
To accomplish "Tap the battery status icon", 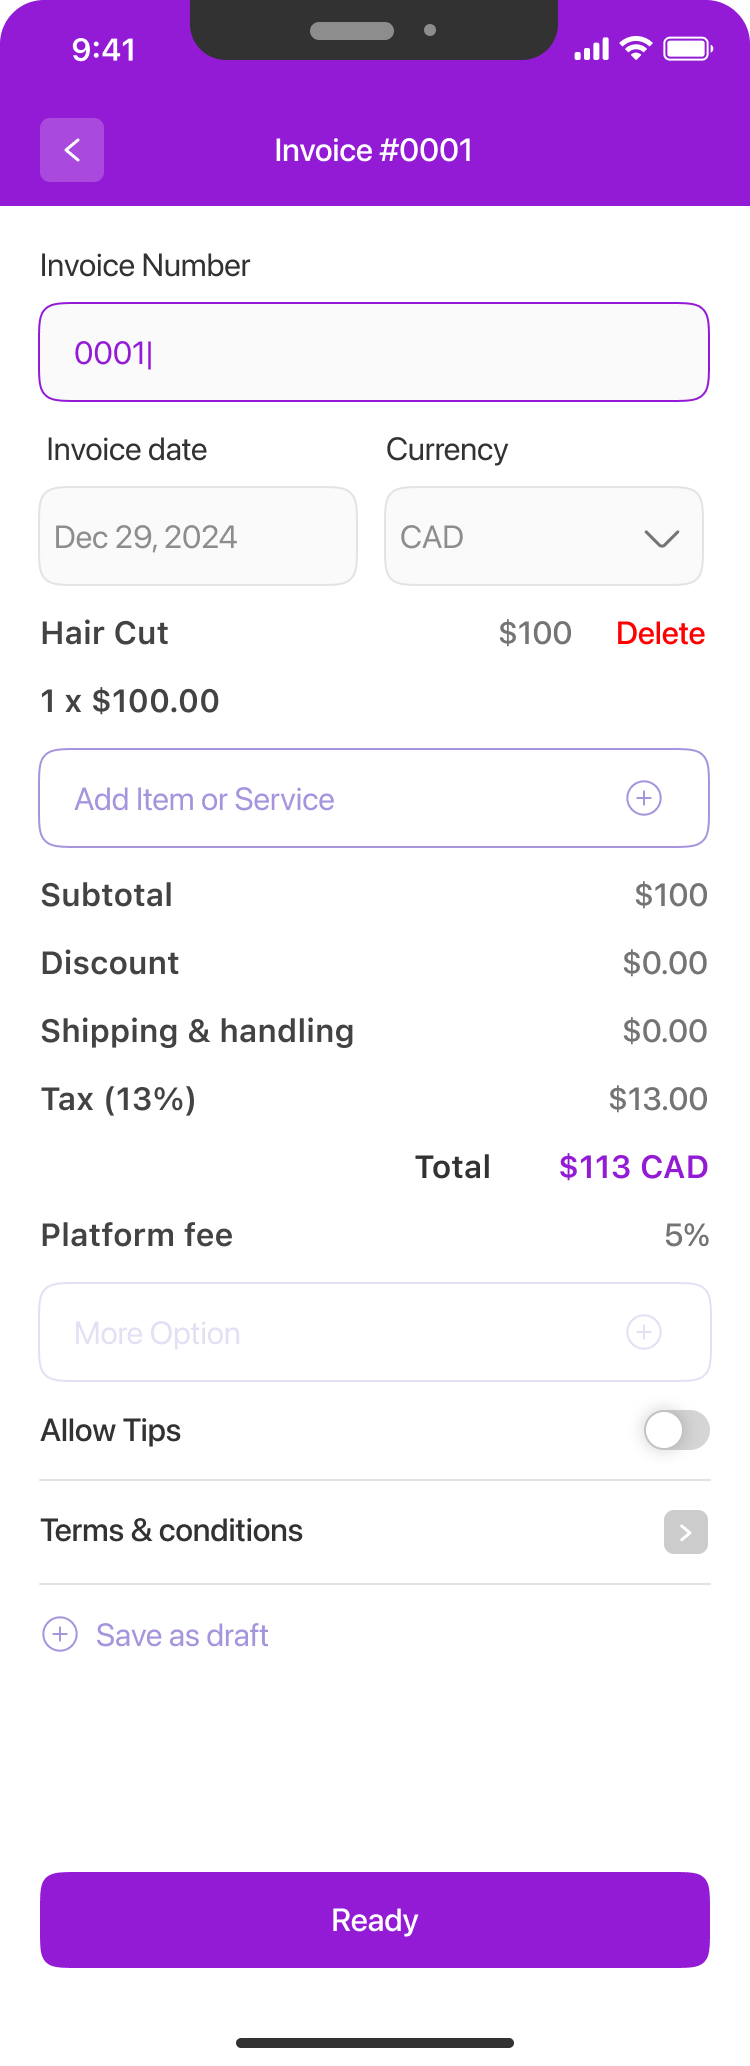I will click(x=688, y=48).
